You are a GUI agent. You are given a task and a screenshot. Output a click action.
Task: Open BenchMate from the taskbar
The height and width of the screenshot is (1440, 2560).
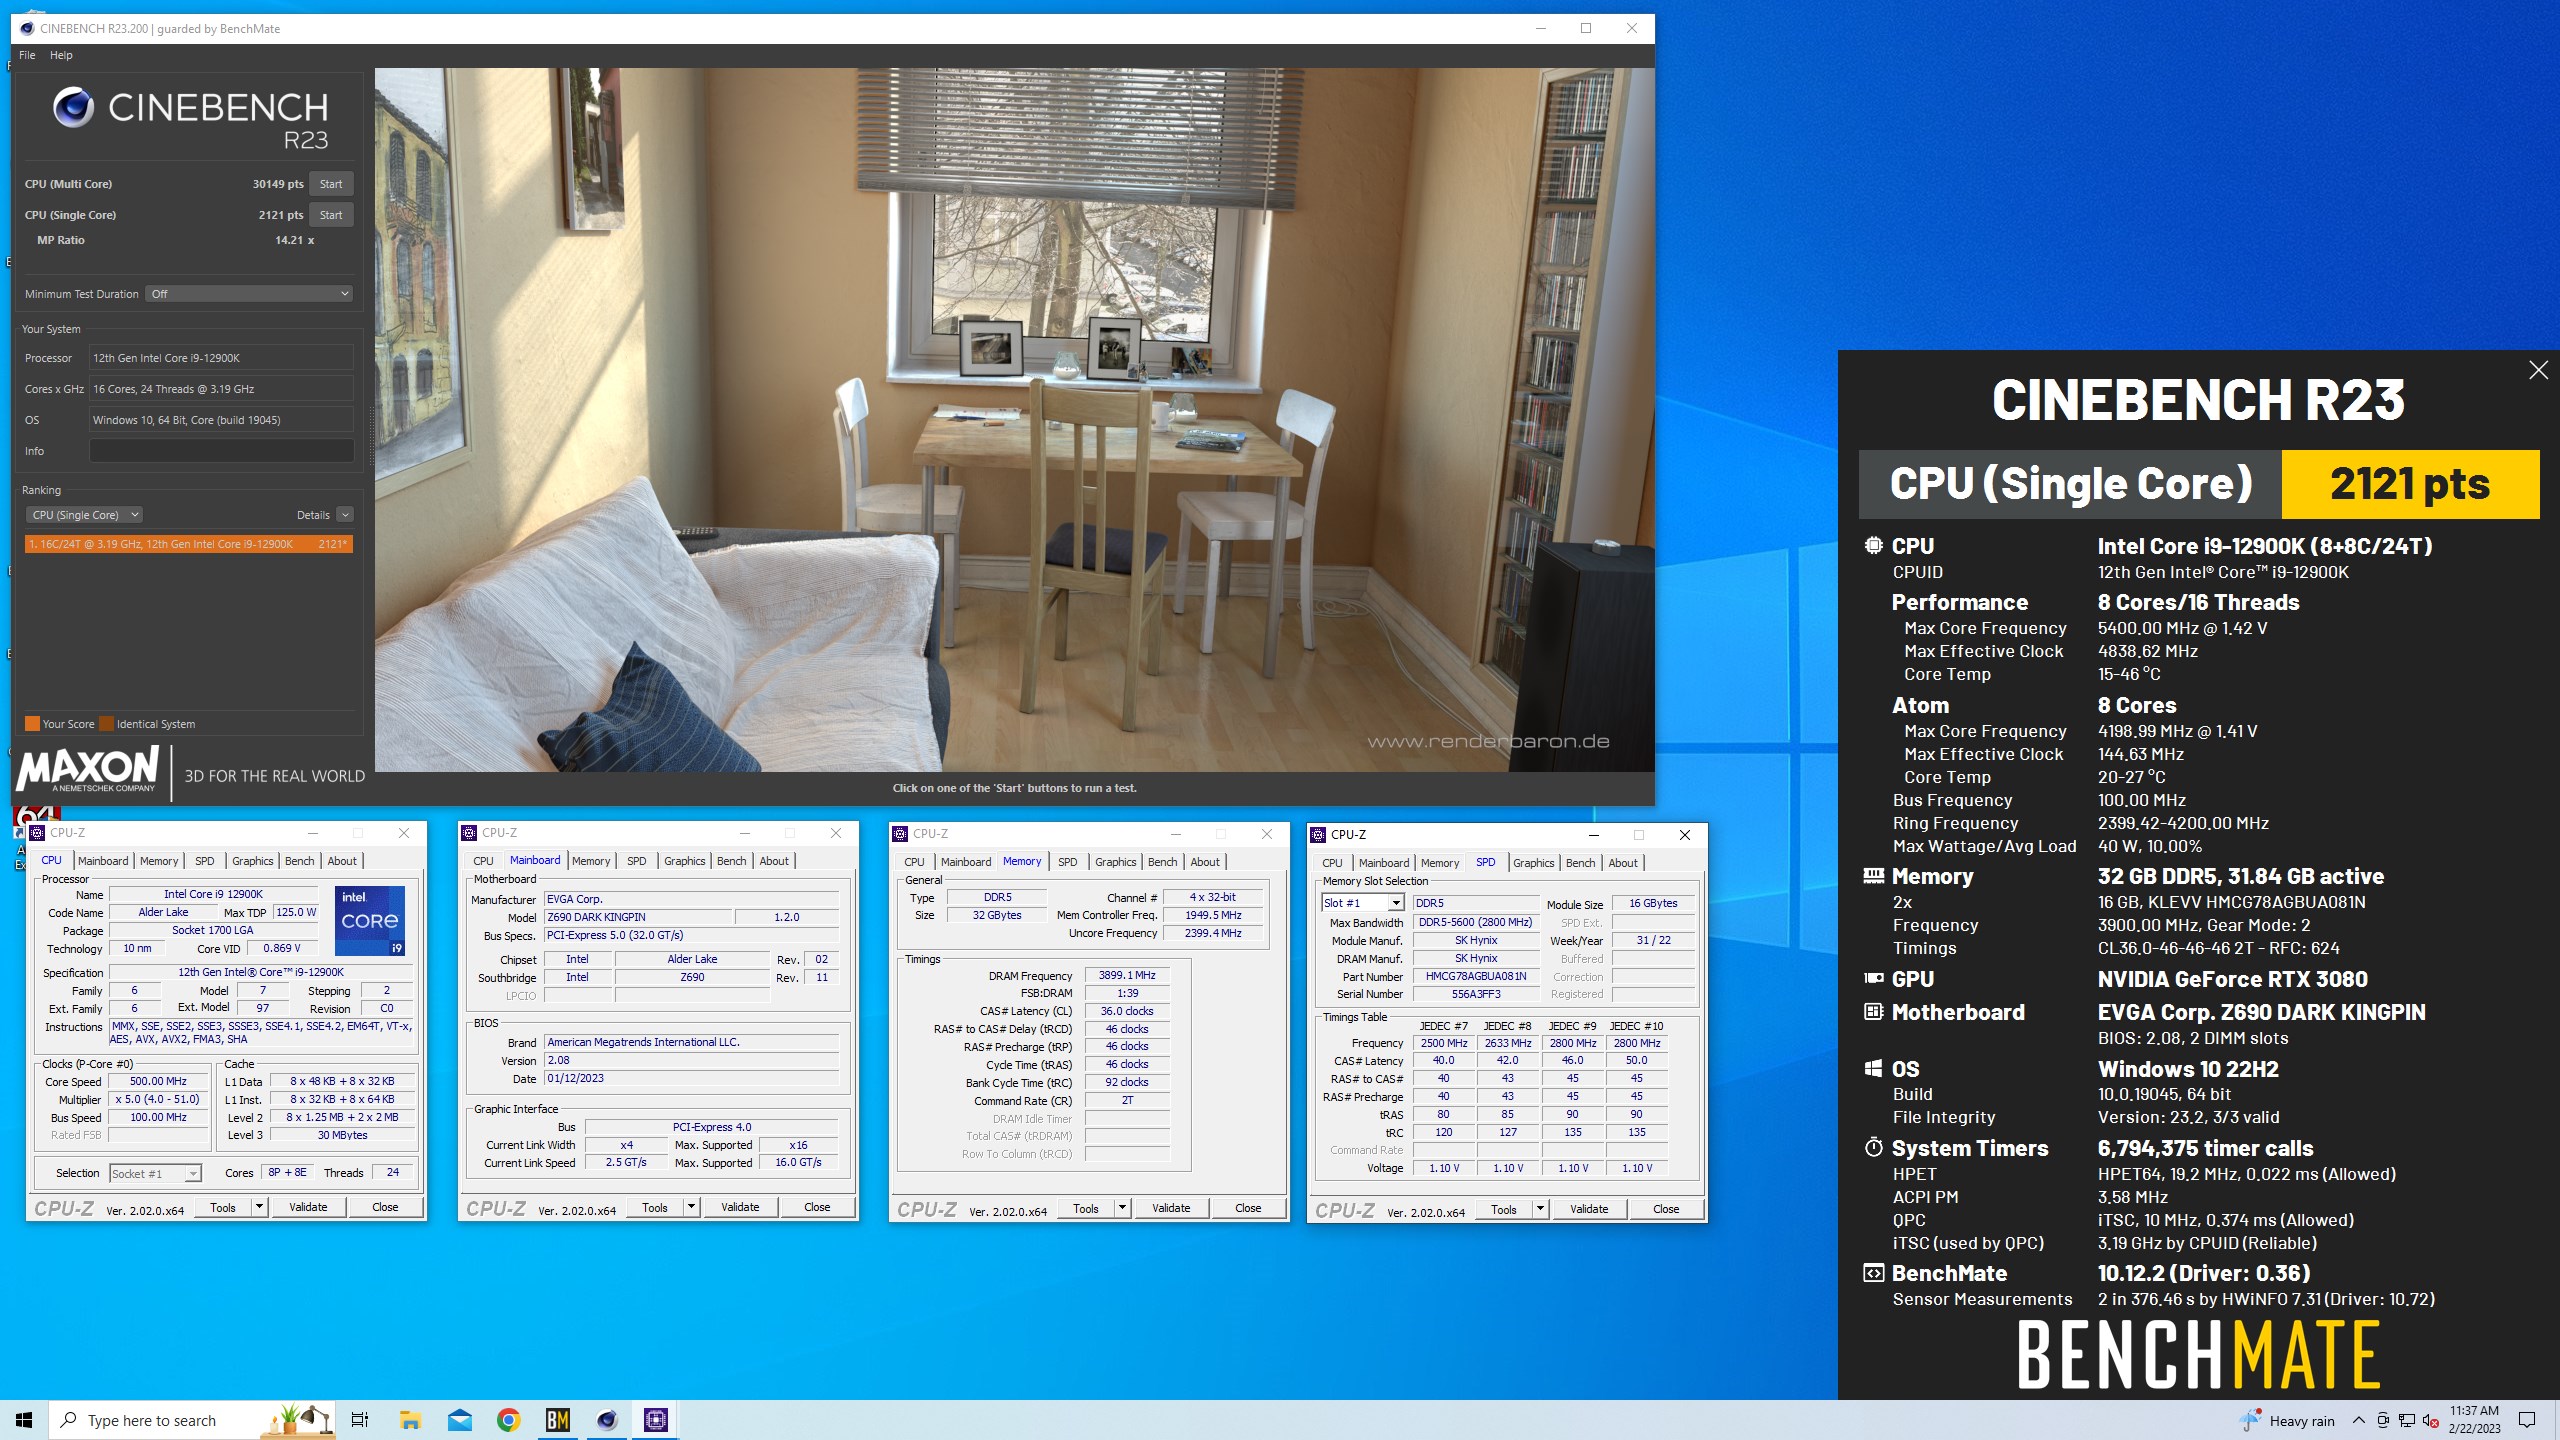tap(558, 1420)
